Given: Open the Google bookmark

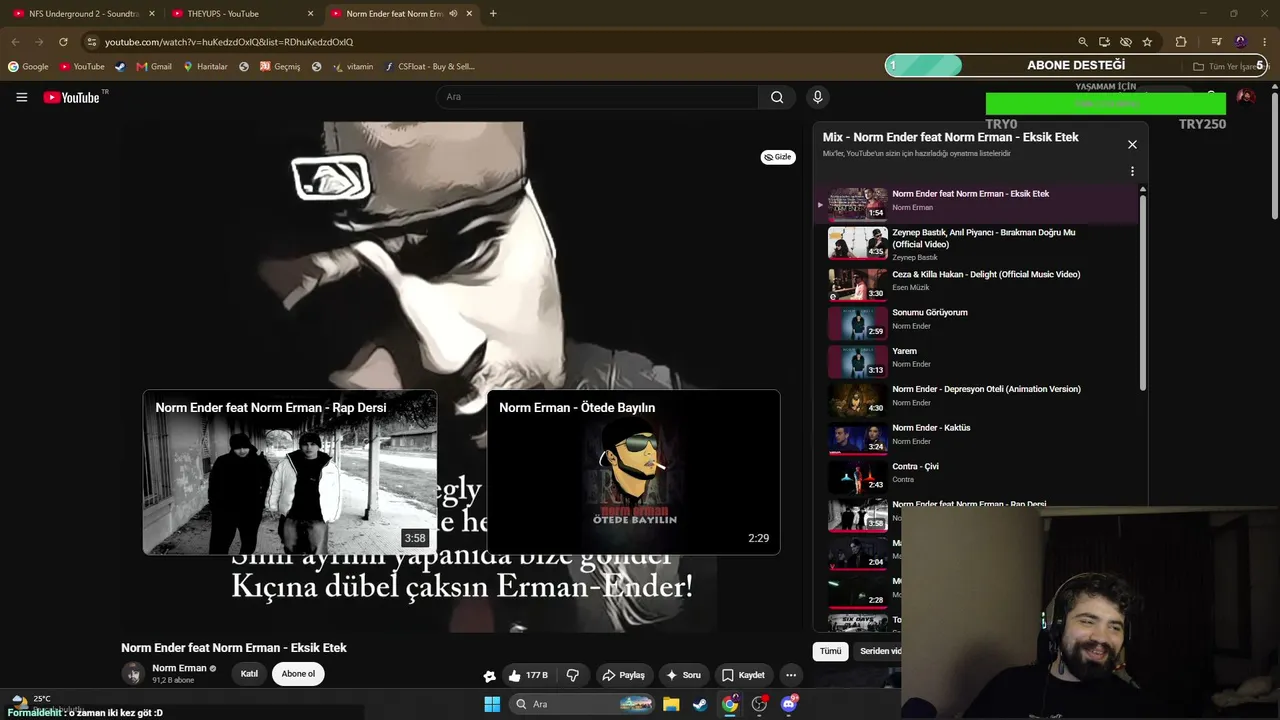Looking at the screenshot, I should [28, 67].
